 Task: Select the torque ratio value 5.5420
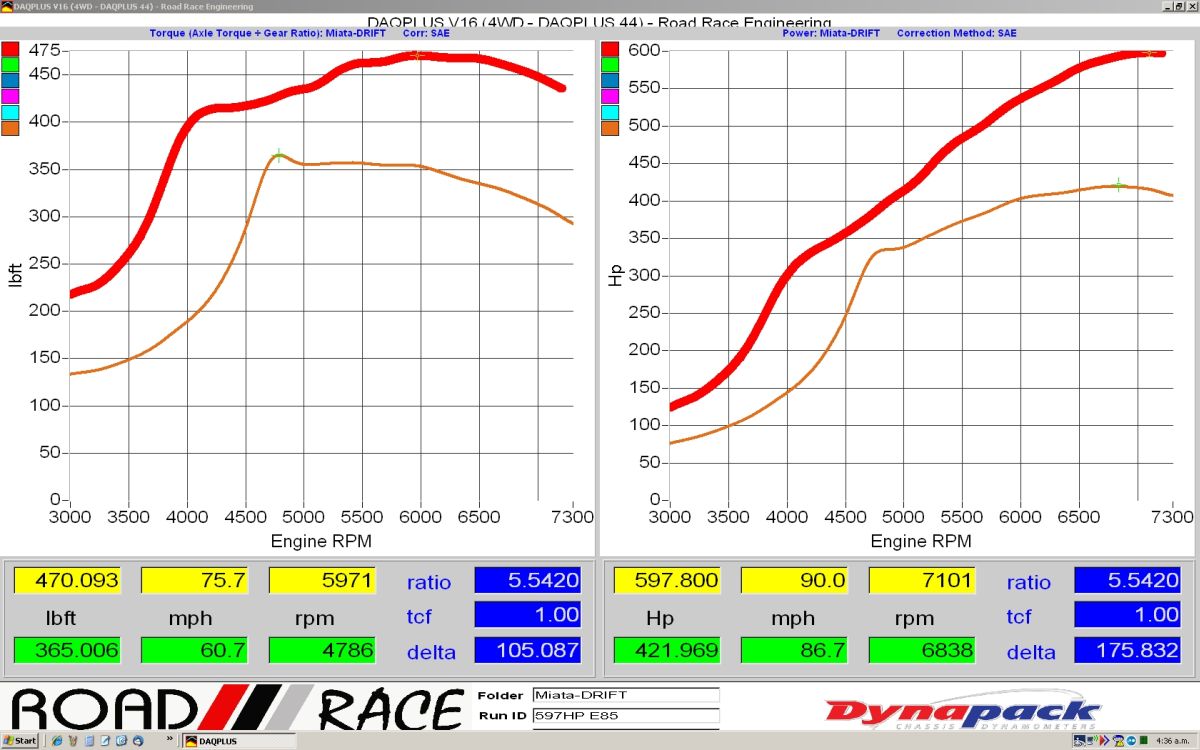(528, 581)
